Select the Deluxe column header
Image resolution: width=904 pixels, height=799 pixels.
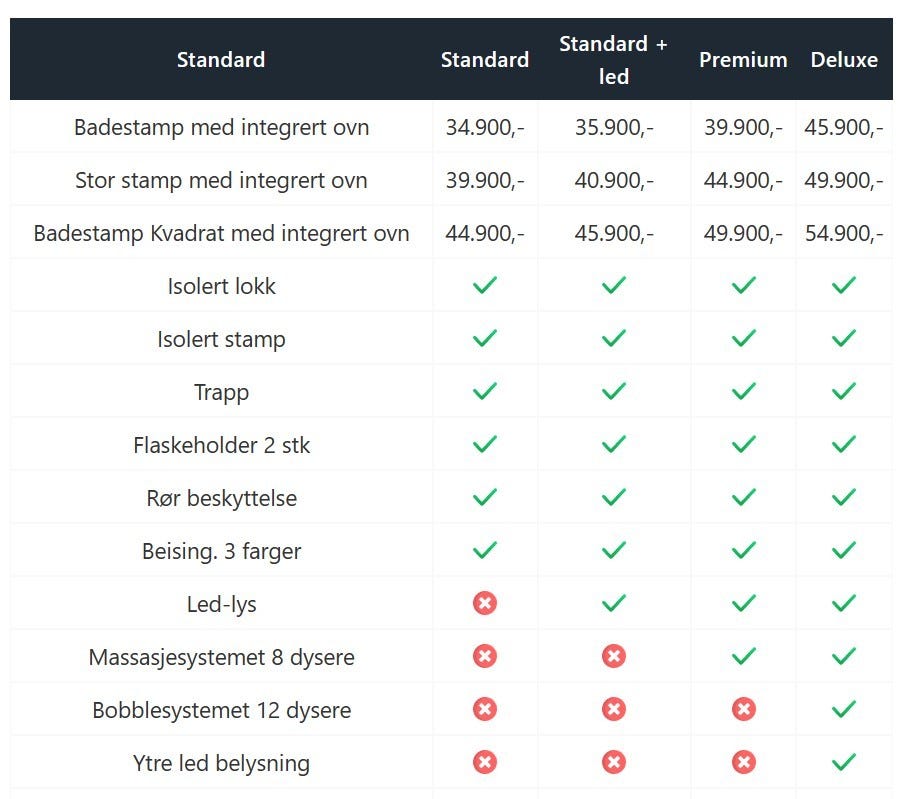(x=844, y=60)
